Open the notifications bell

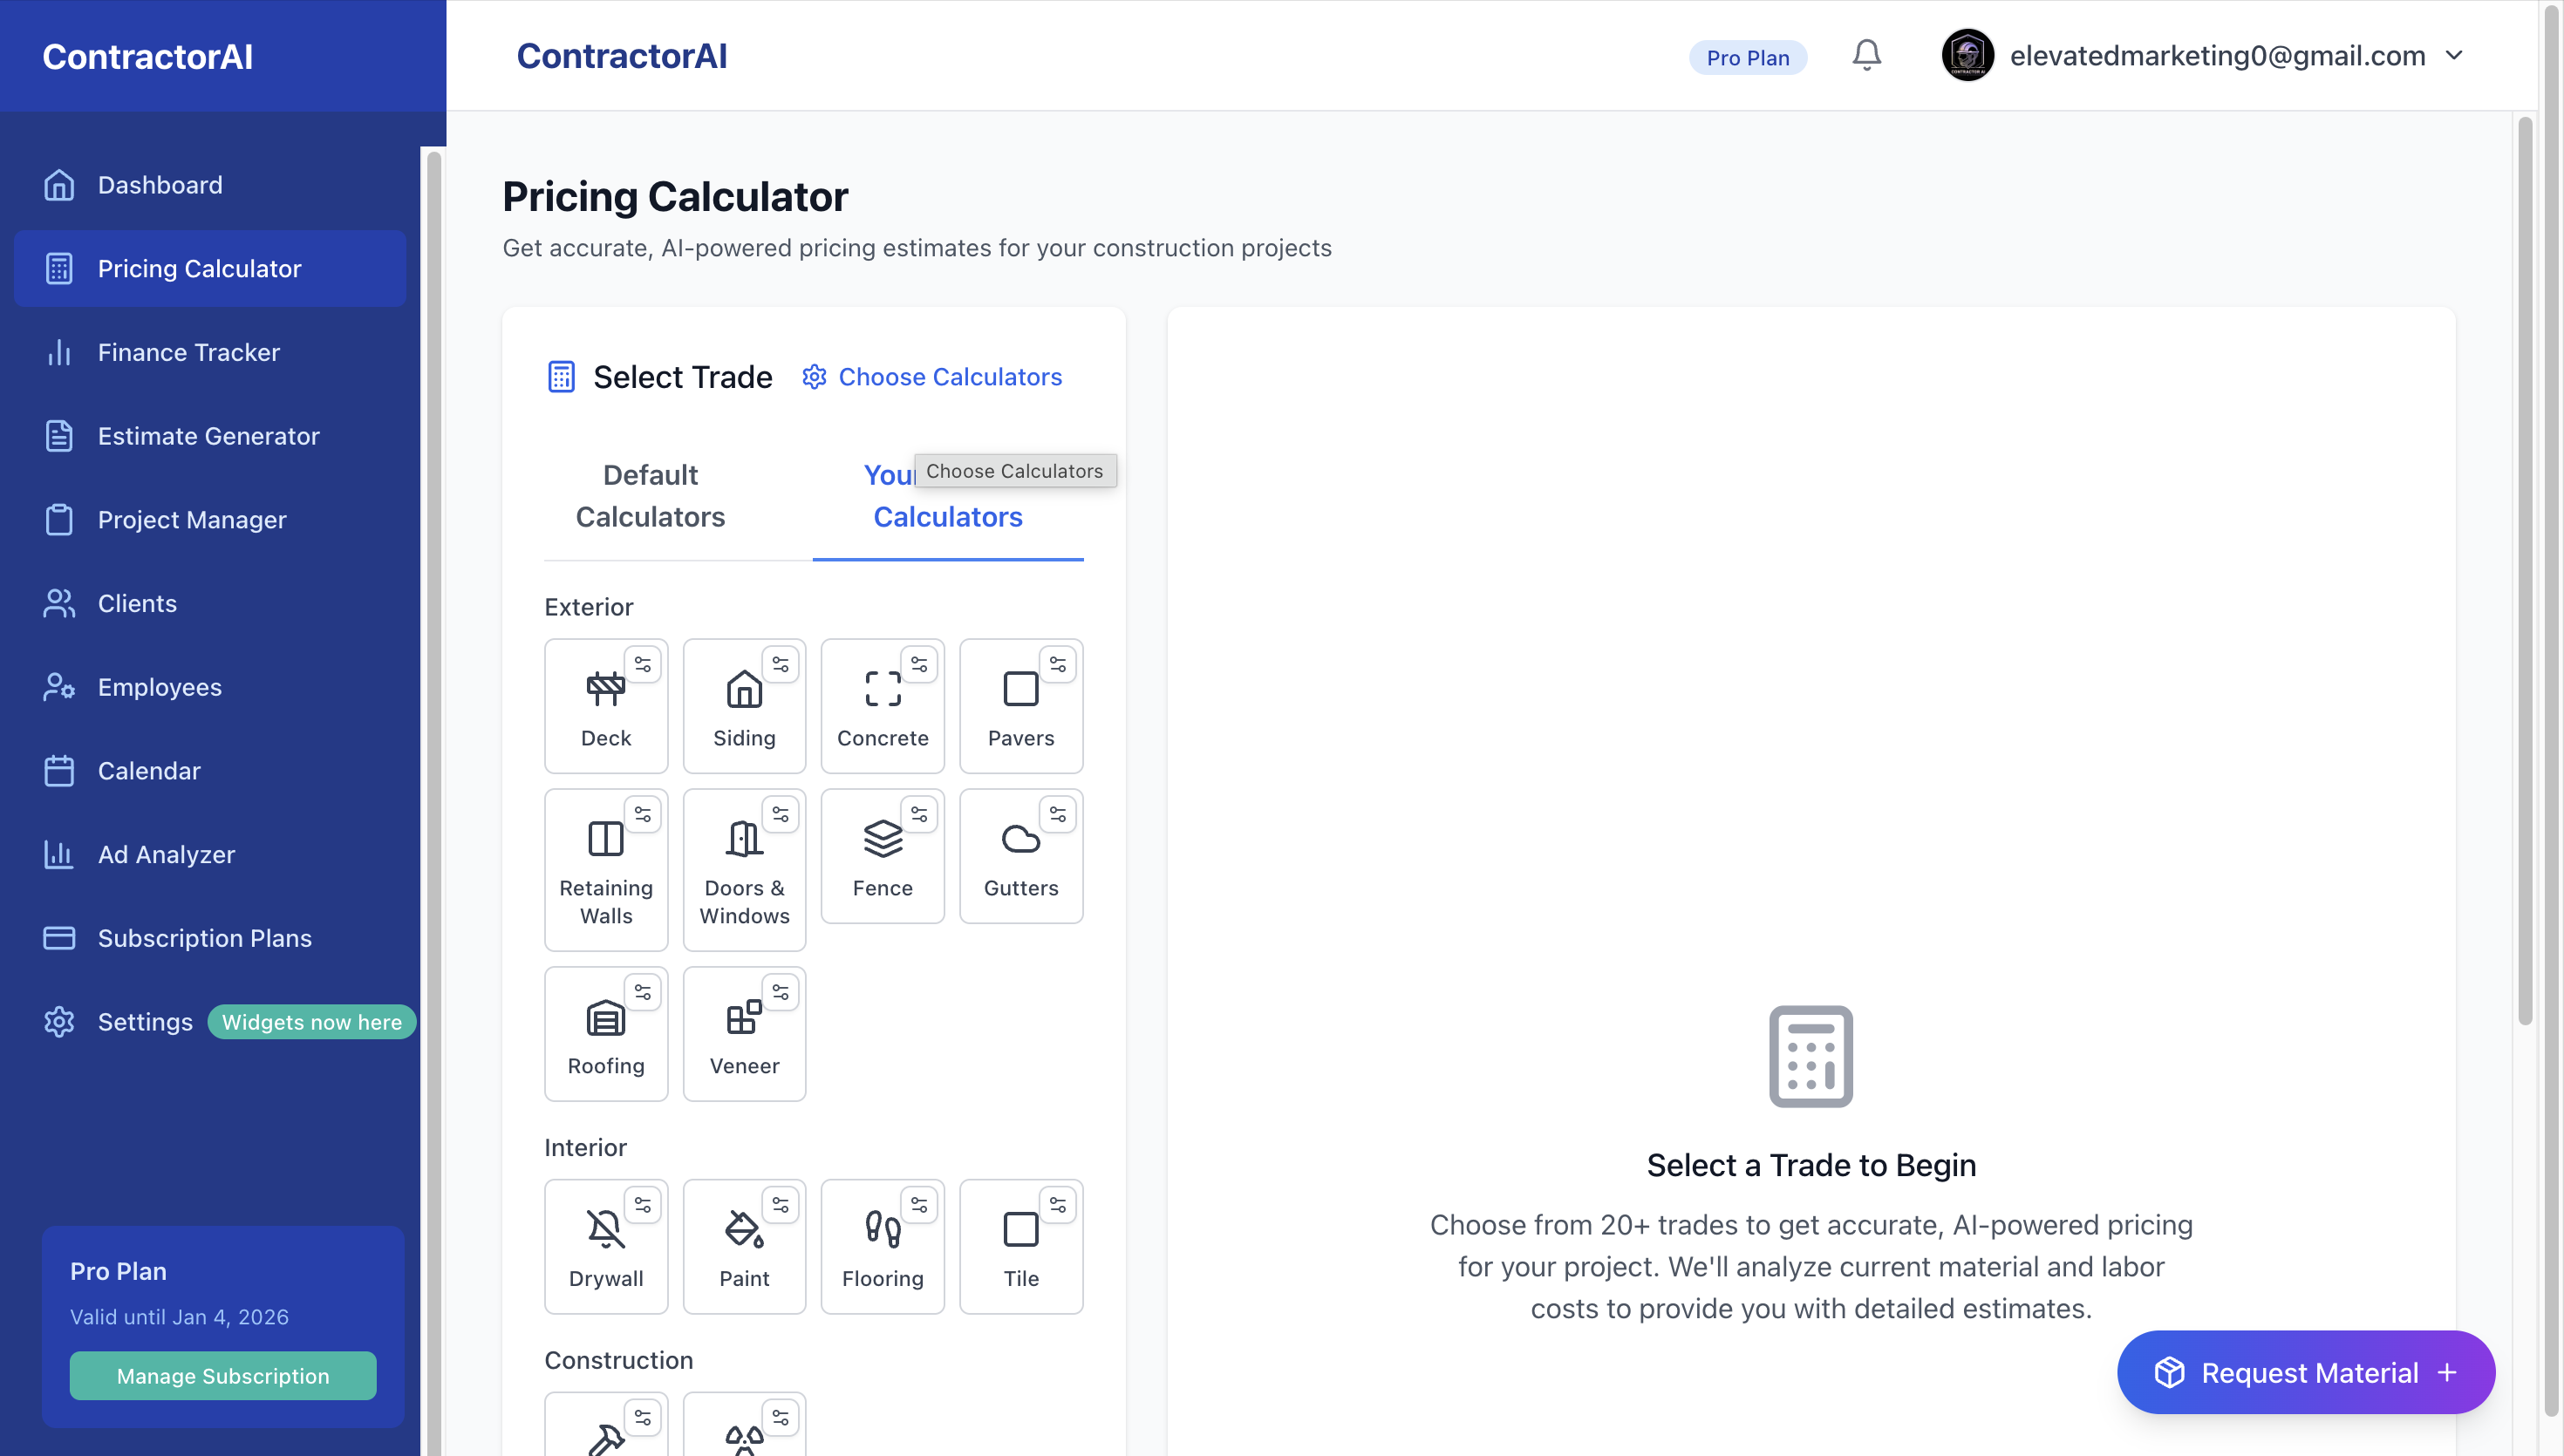(x=1866, y=55)
